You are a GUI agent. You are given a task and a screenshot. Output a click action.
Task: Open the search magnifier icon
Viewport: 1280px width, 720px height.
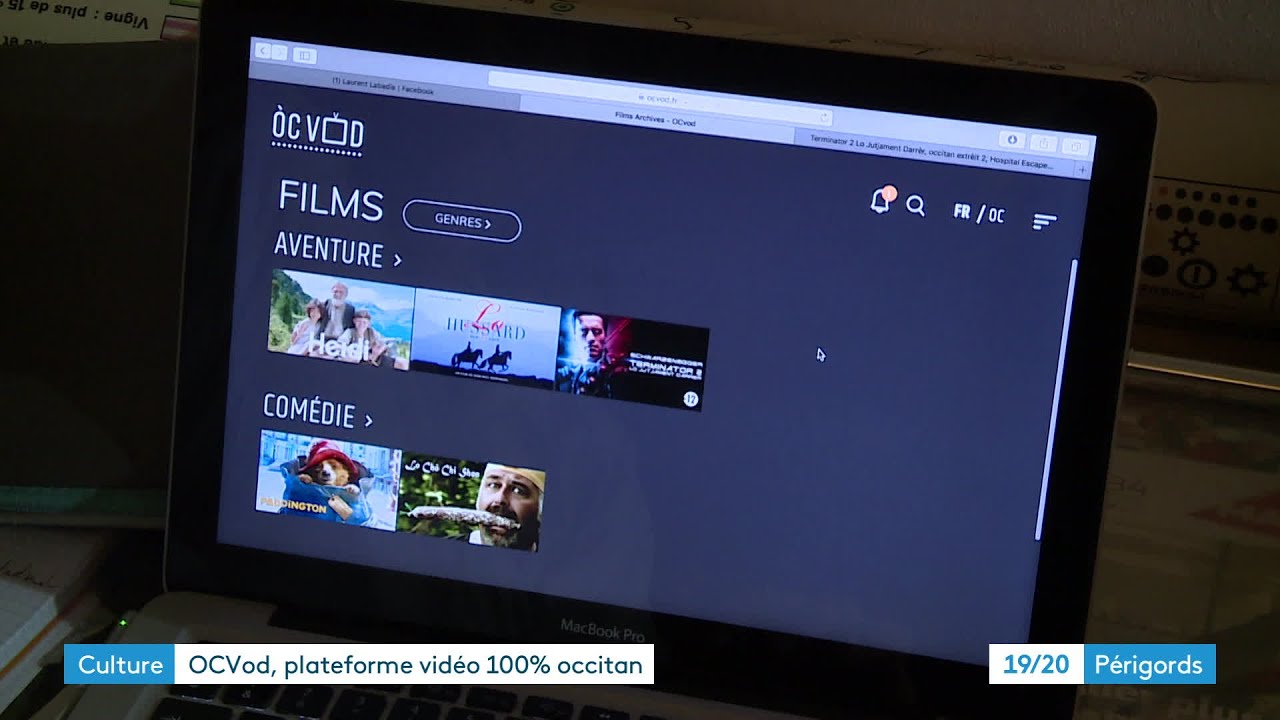915,206
